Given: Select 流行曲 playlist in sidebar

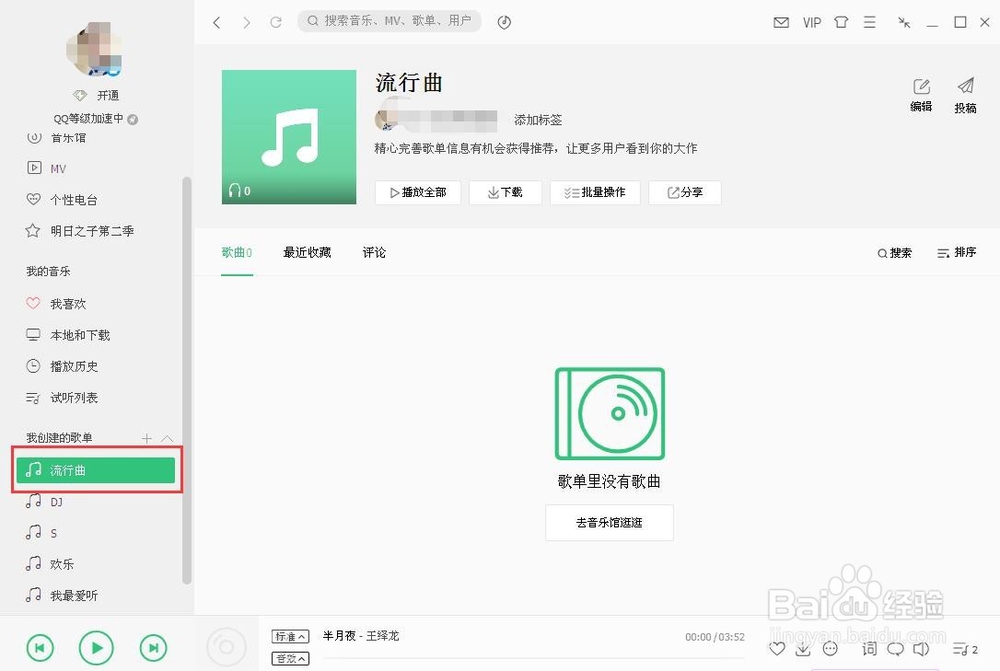Looking at the screenshot, I should (x=96, y=470).
